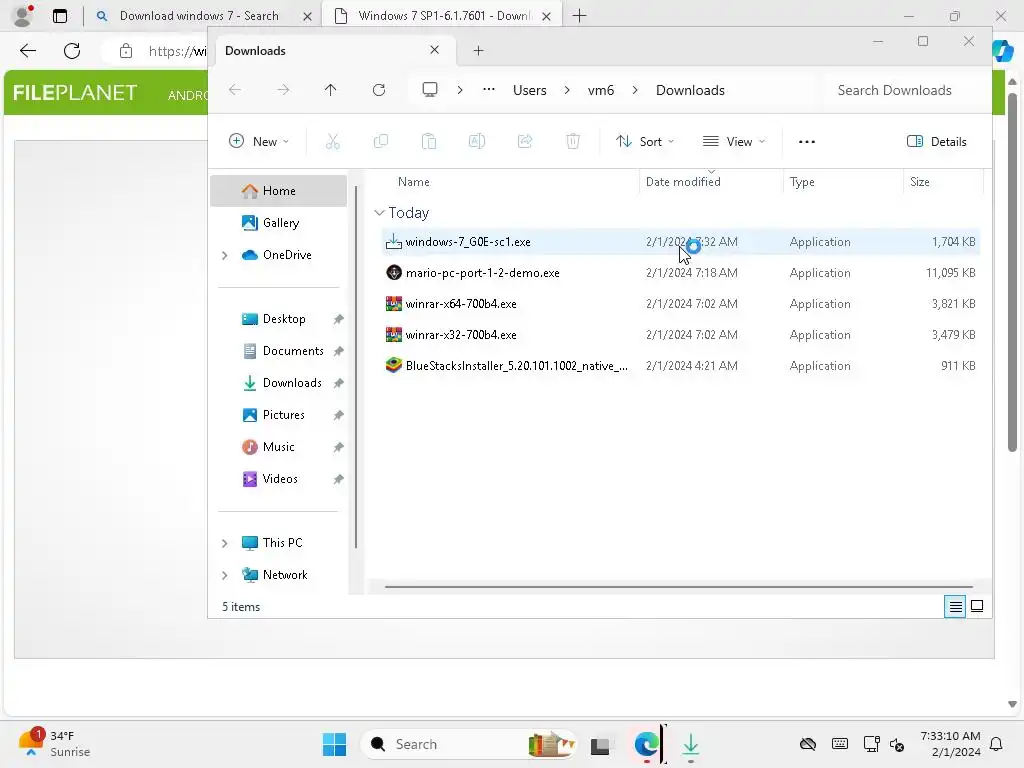Go forward in File Explorer
This screenshot has height=768, width=1024.
[x=283, y=90]
